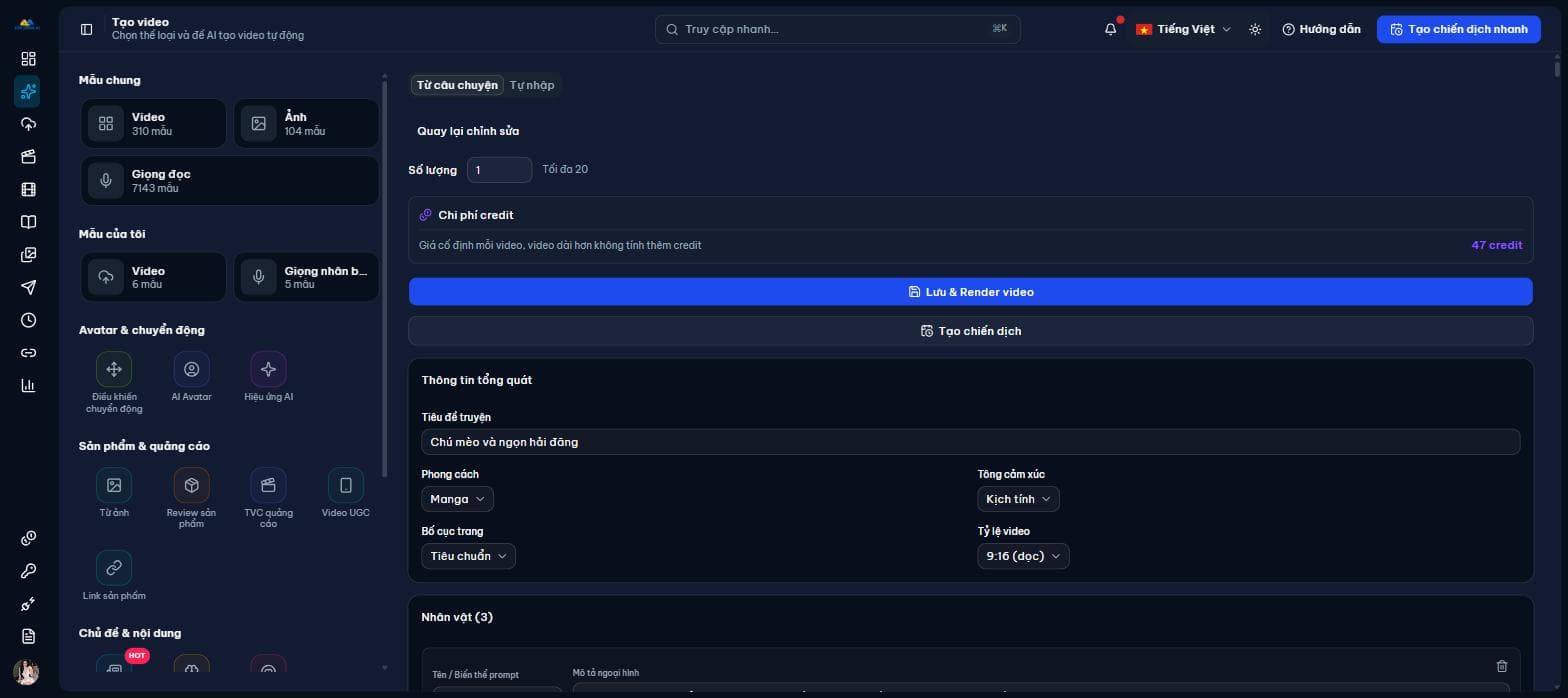Collapse the side panel toggle icon
This screenshot has width=1568, height=698.
click(x=86, y=29)
